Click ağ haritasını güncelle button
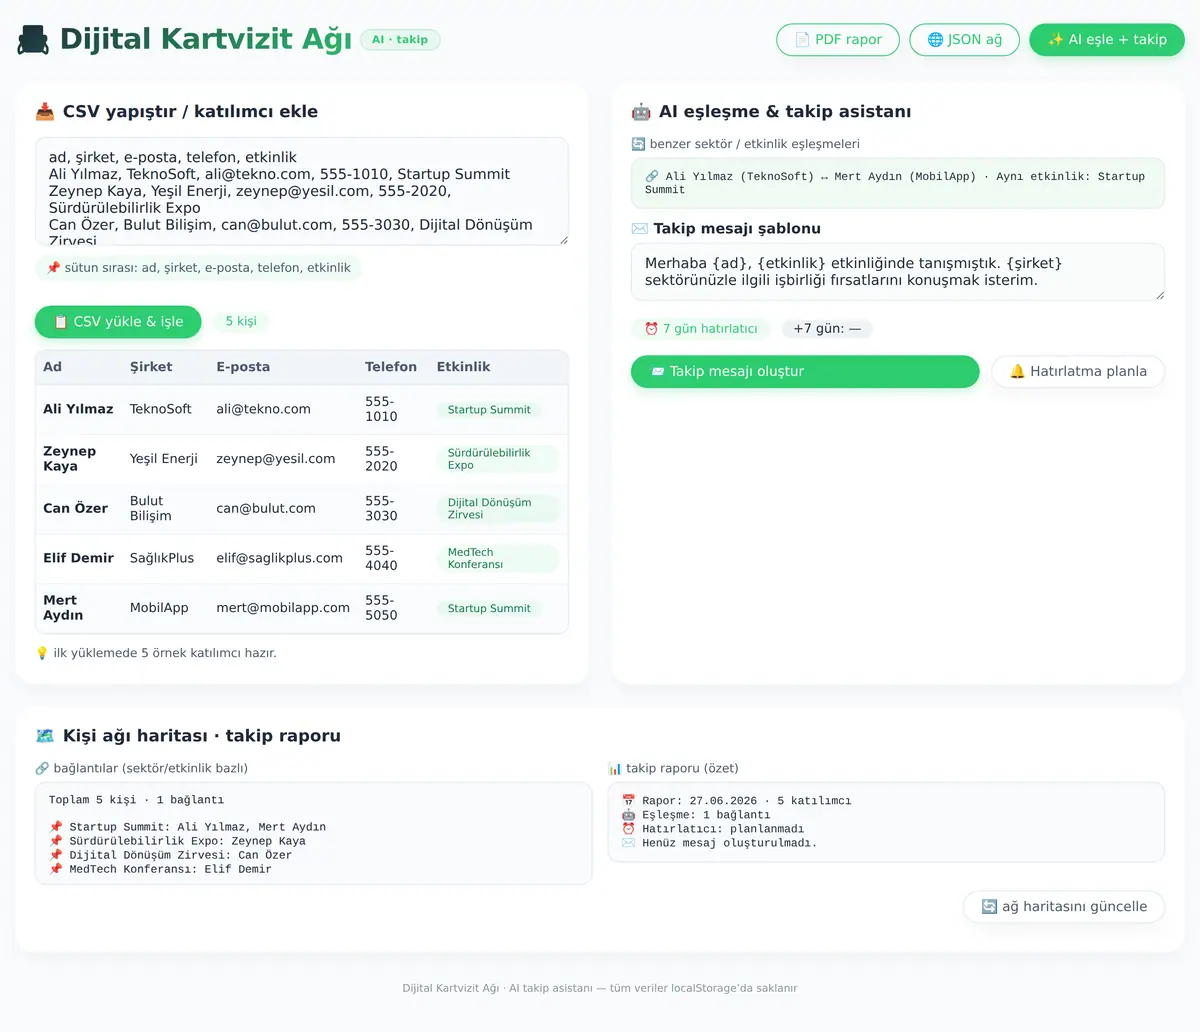The width and height of the screenshot is (1200, 1032). coord(1064,907)
